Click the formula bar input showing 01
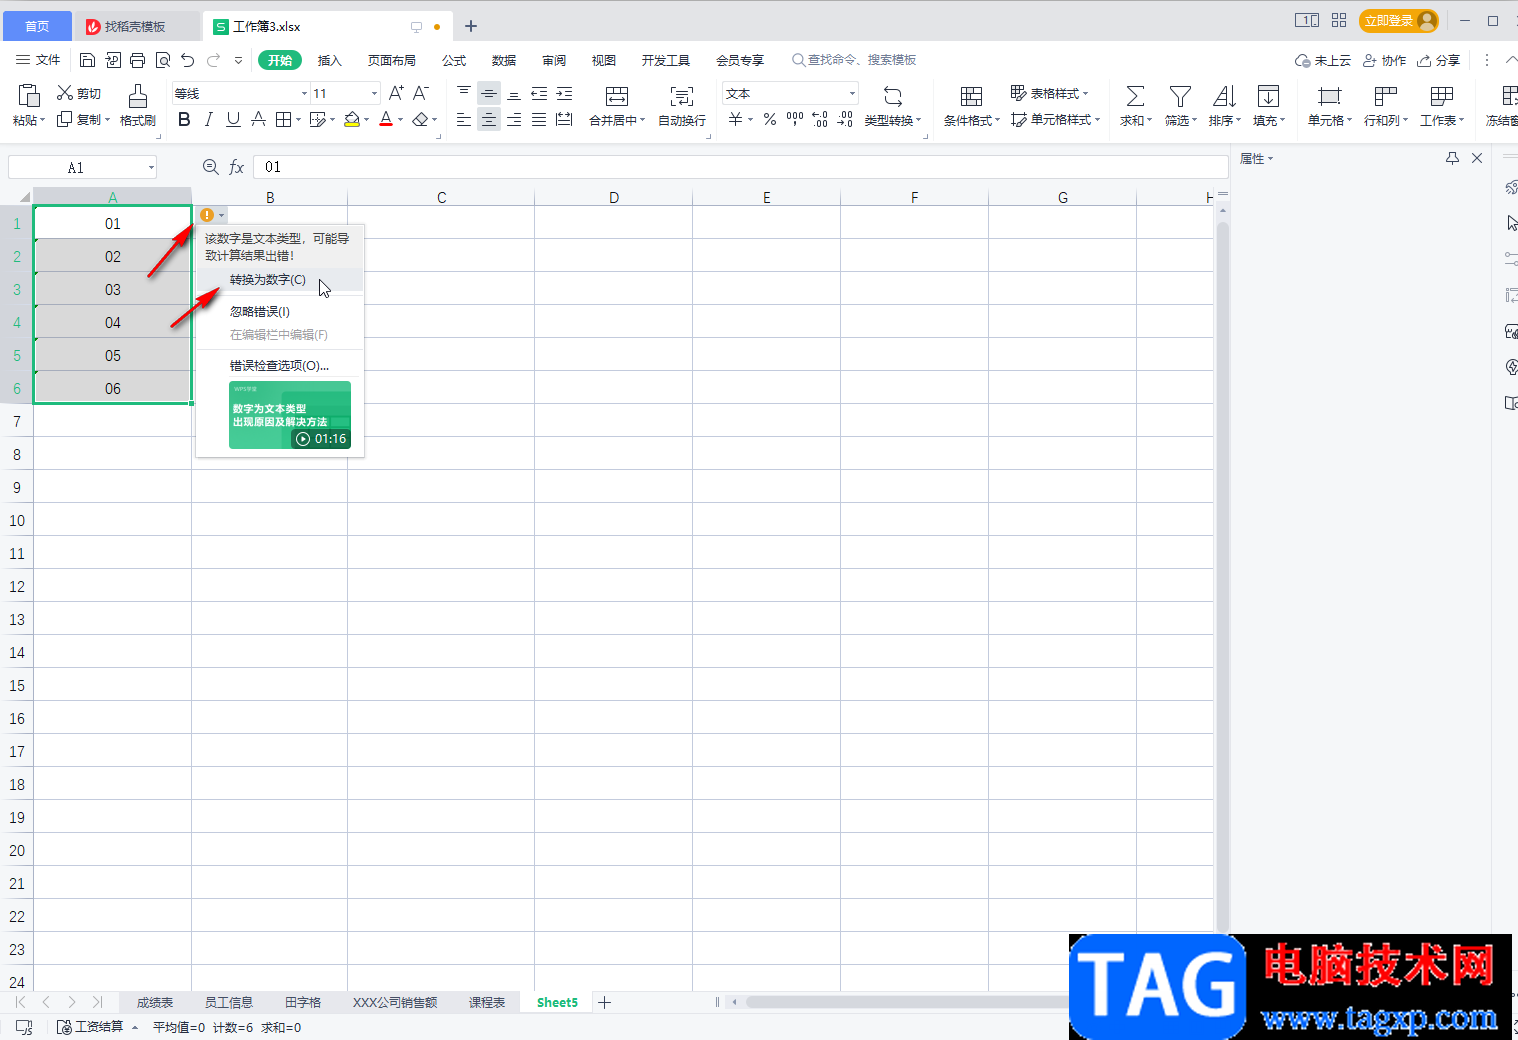The image size is (1518, 1040). (x=740, y=167)
